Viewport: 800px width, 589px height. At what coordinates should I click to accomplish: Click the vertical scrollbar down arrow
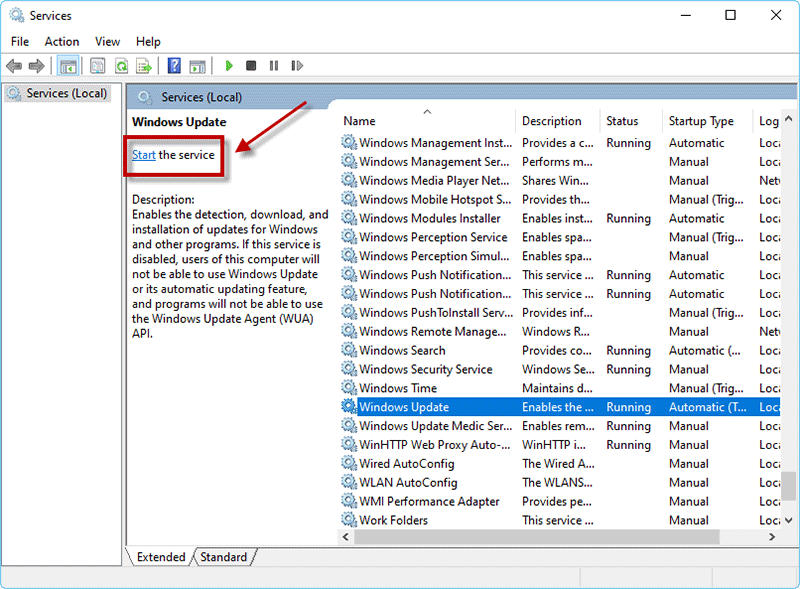coord(788,520)
